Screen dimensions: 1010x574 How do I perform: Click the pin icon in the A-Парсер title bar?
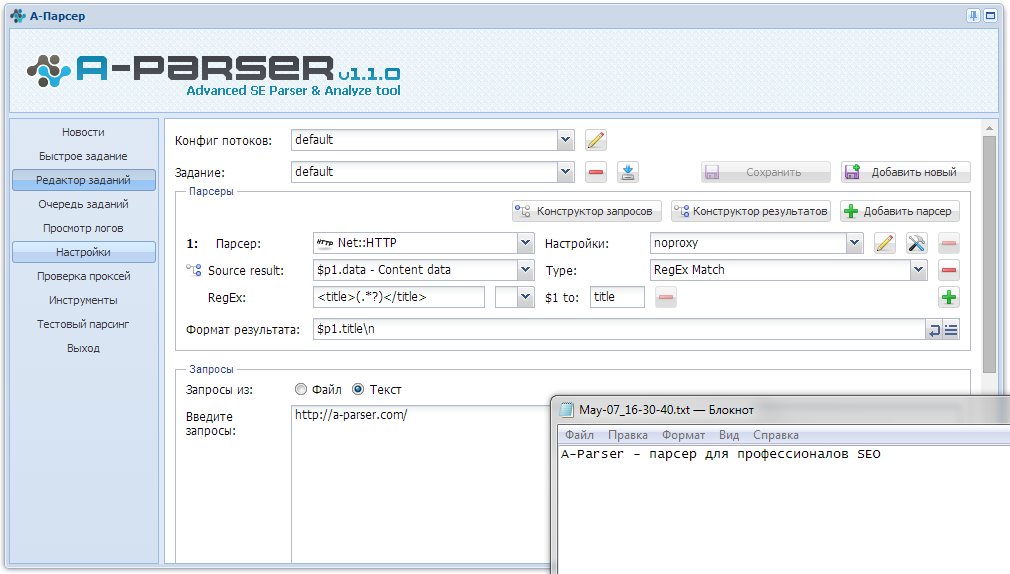pos(973,15)
